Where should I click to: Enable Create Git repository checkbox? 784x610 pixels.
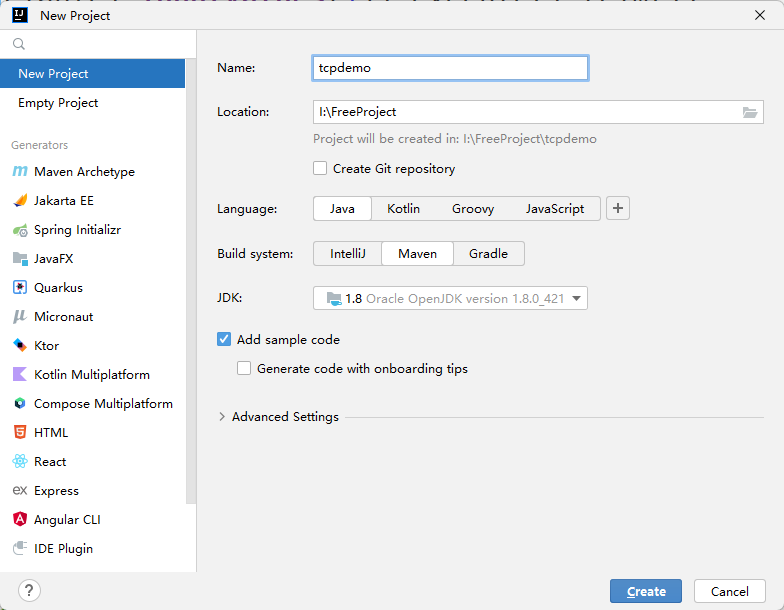click(320, 169)
